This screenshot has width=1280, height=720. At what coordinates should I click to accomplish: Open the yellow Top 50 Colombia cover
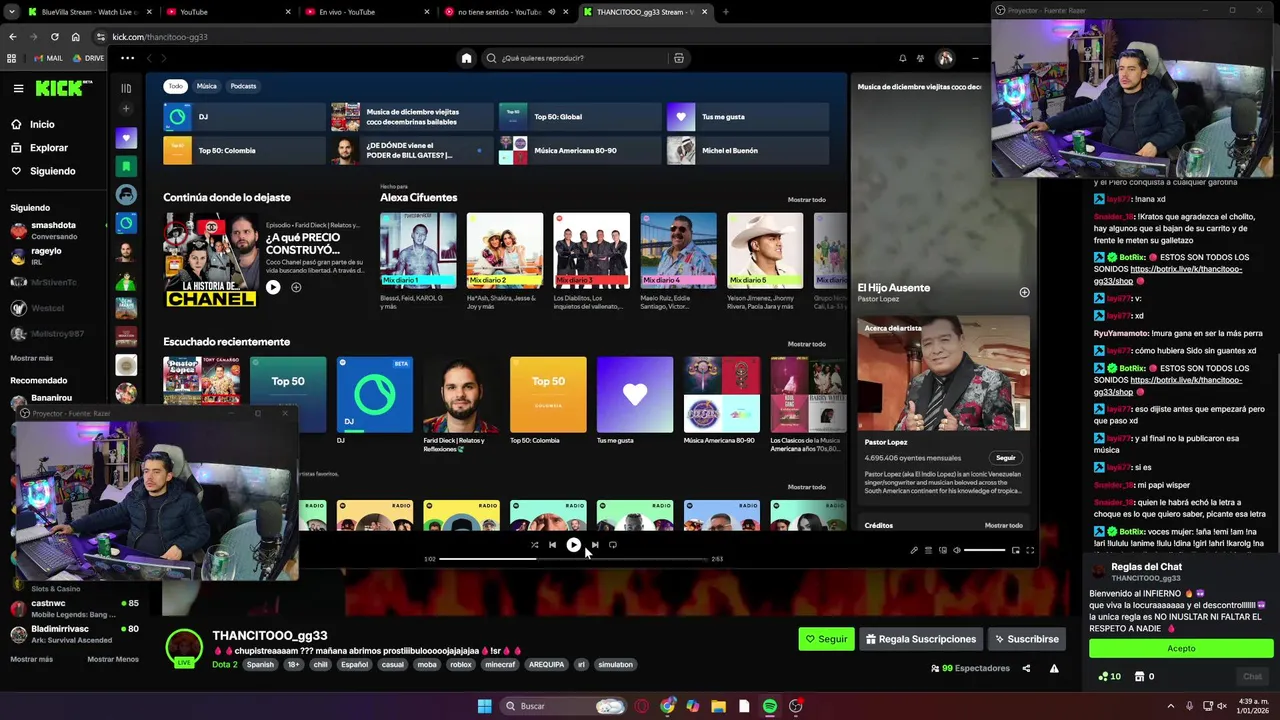[x=548, y=395]
